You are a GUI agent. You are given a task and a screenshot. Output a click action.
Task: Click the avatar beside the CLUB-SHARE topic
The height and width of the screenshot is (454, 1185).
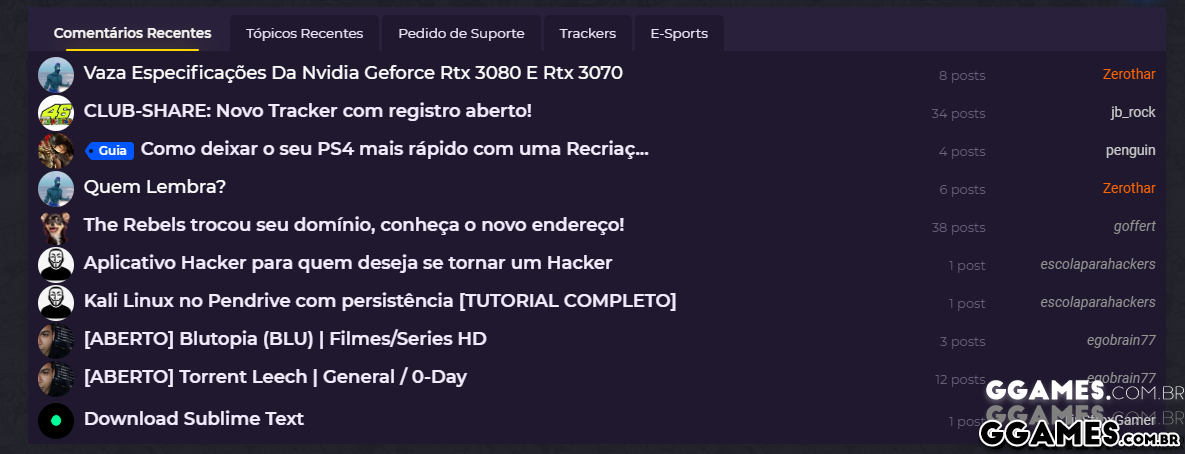coord(56,112)
